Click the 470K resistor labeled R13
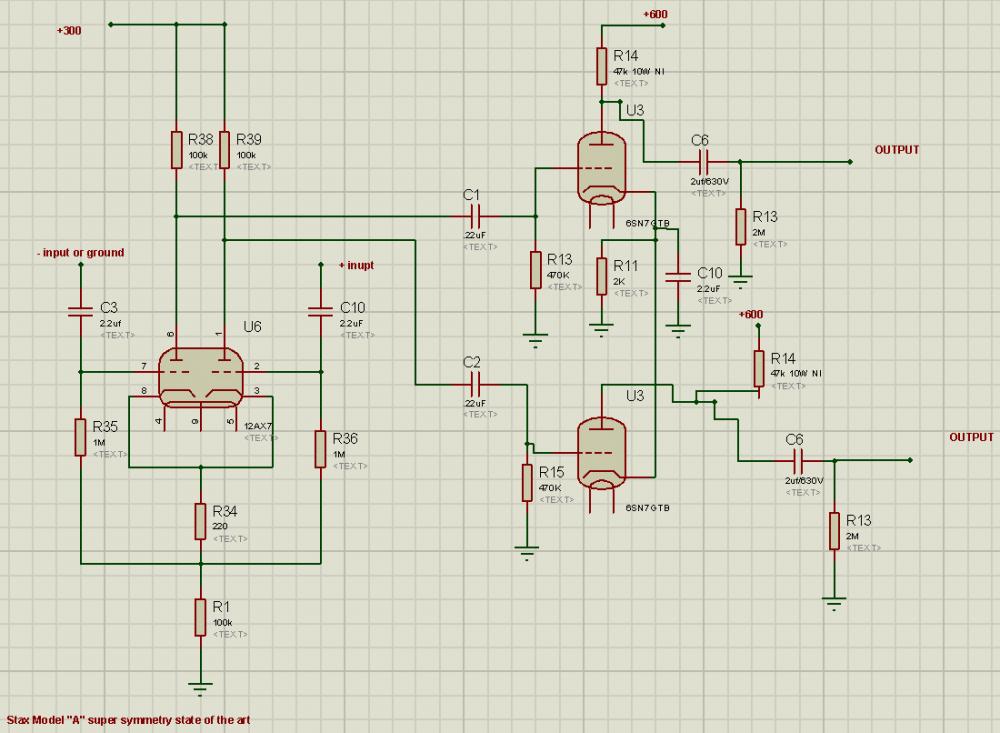 [x=535, y=268]
